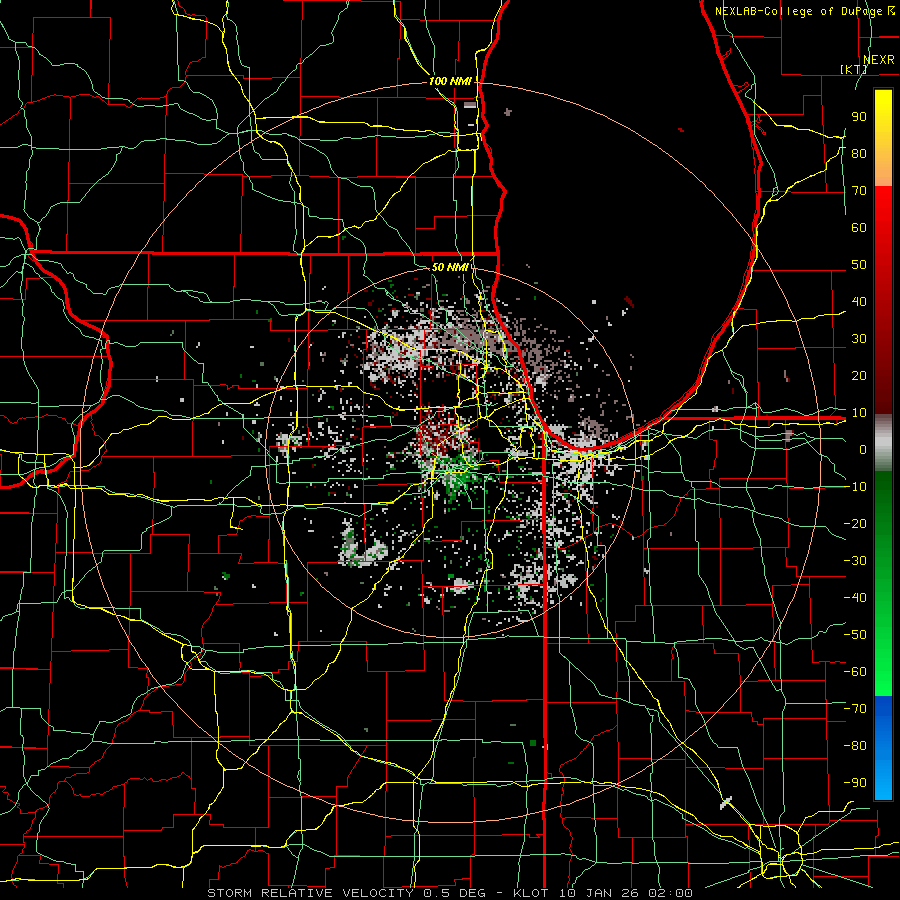The width and height of the screenshot is (900, 900).
Task: Click the 100 NMI range ring label
Action: (450, 82)
